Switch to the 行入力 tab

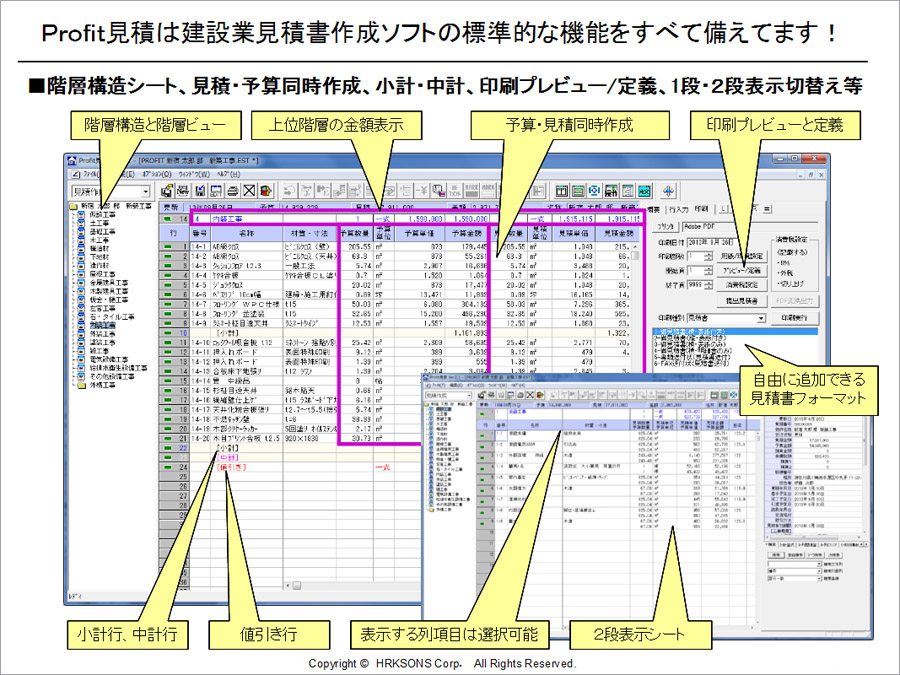pyautogui.click(x=678, y=210)
